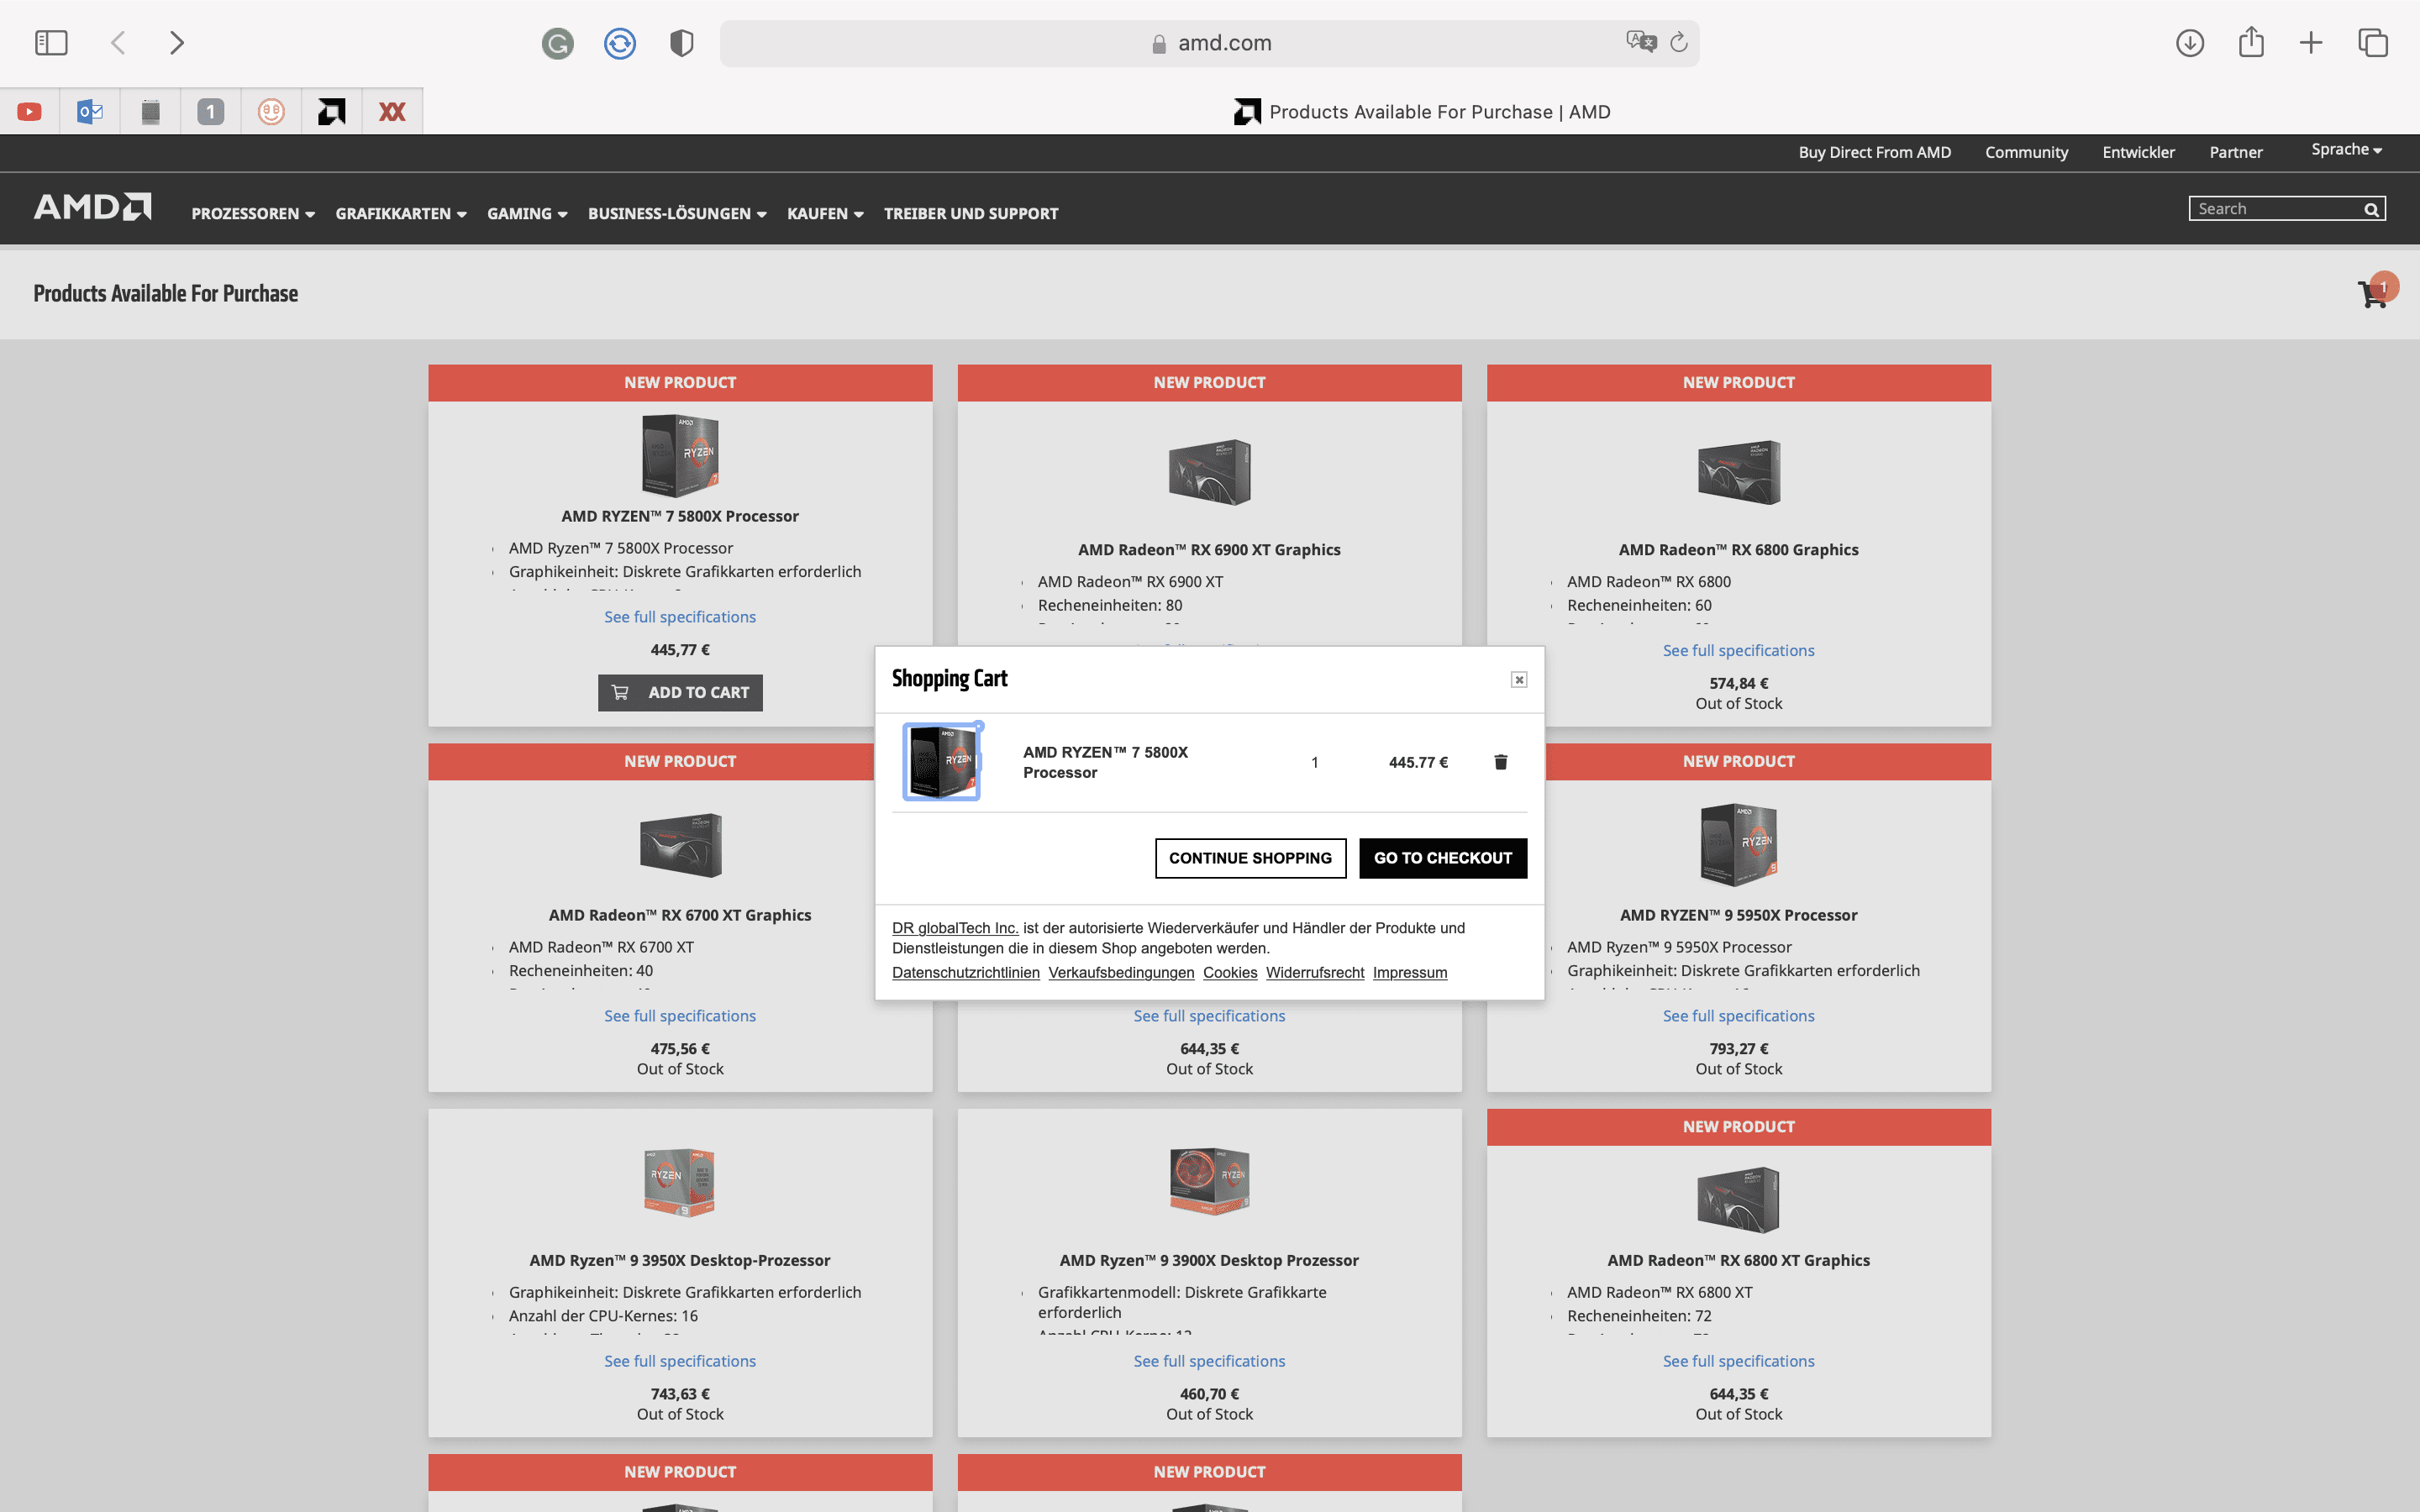Open Treiber und Support menu item
2420x1512 pixels.
click(971, 213)
